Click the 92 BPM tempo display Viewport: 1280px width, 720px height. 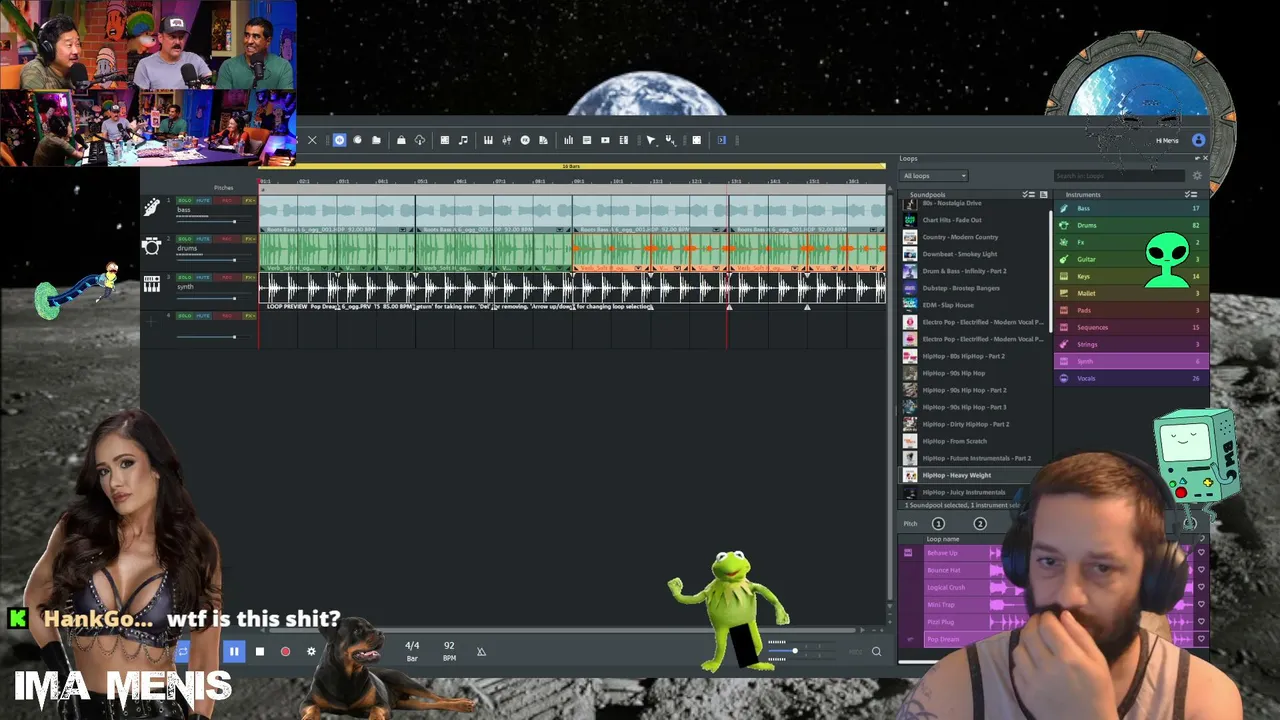click(x=449, y=651)
